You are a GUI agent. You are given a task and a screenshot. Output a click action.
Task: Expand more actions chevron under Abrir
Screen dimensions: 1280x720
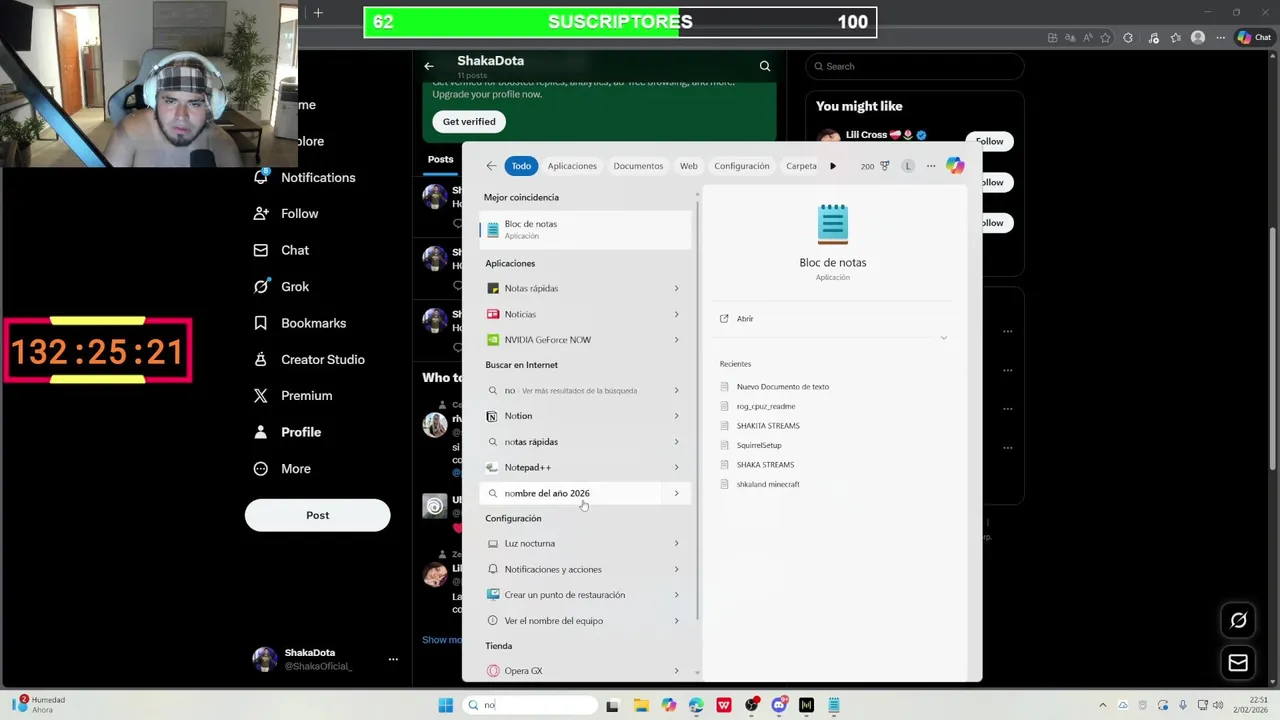(943, 338)
